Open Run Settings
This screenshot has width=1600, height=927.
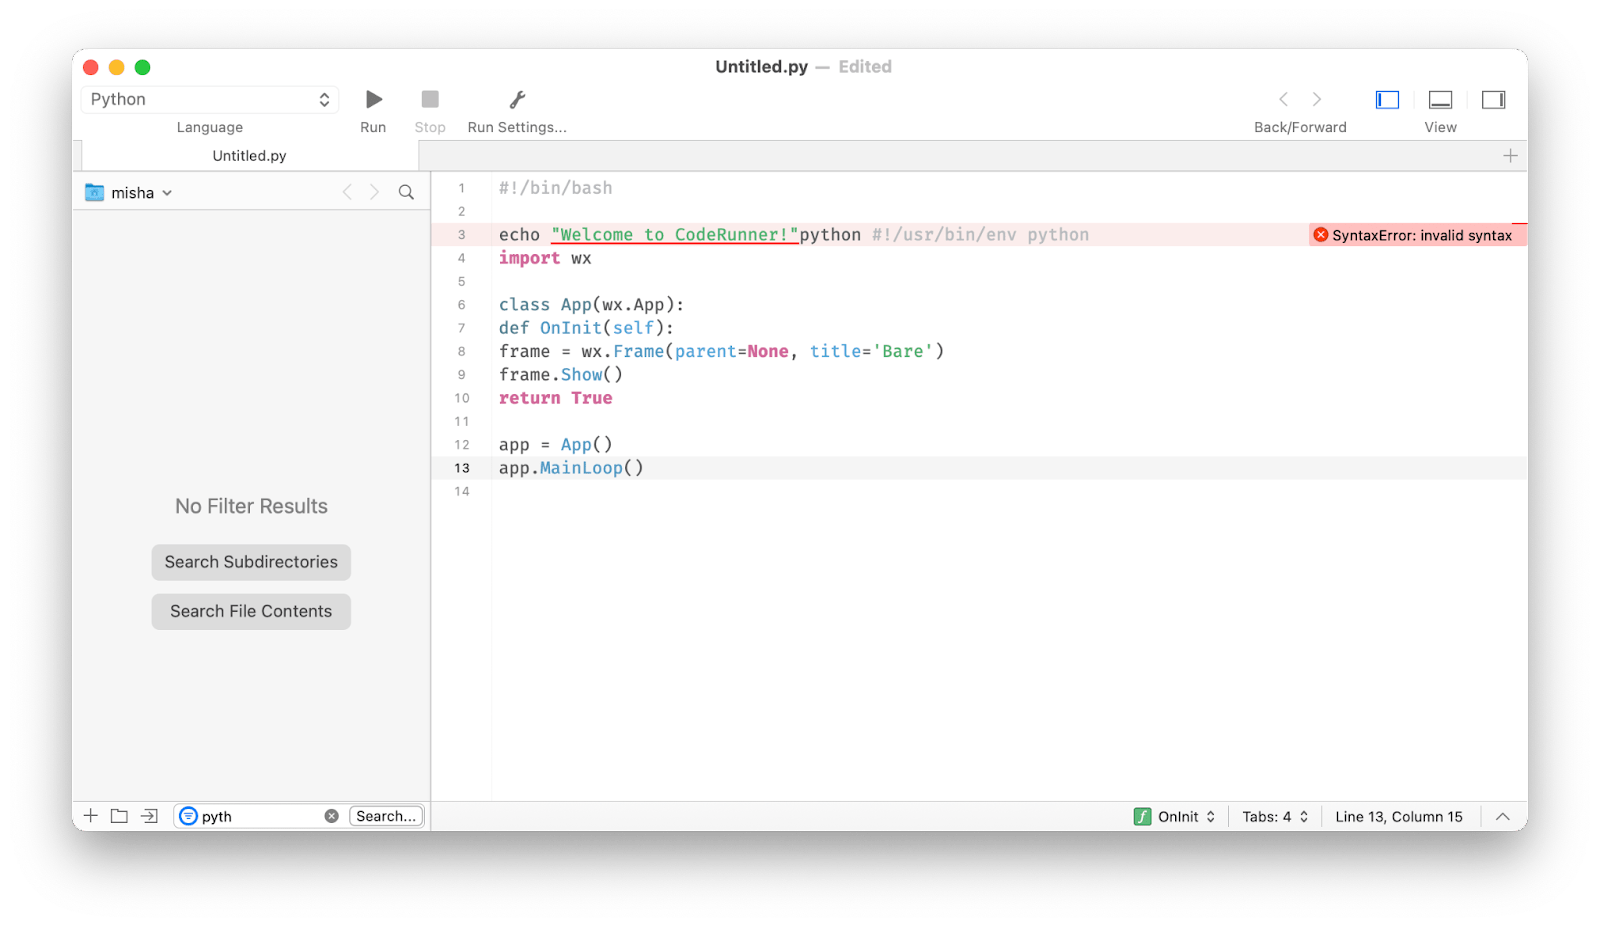pos(517,99)
